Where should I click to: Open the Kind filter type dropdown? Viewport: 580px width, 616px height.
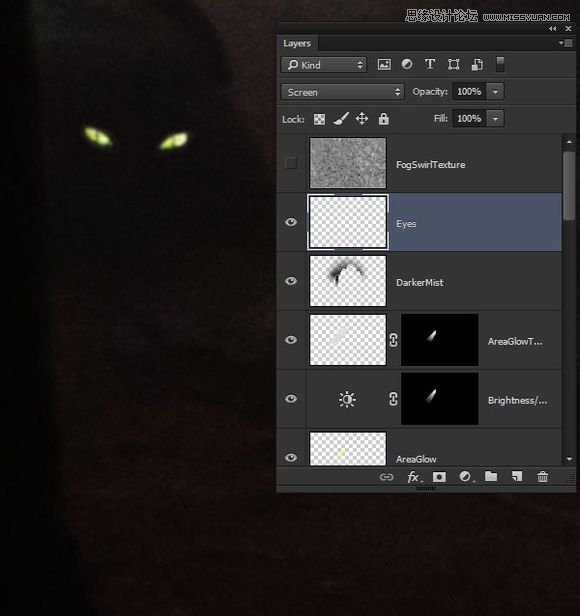(x=324, y=65)
